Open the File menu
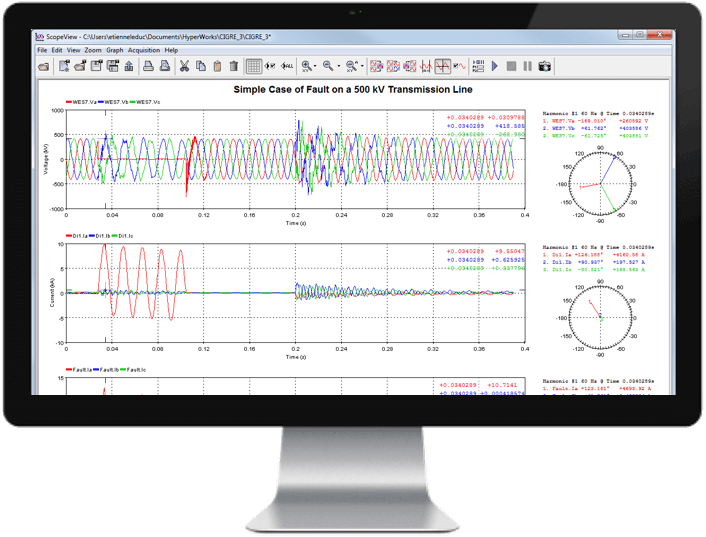The width and height of the screenshot is (706, 537). click(42, 50)
